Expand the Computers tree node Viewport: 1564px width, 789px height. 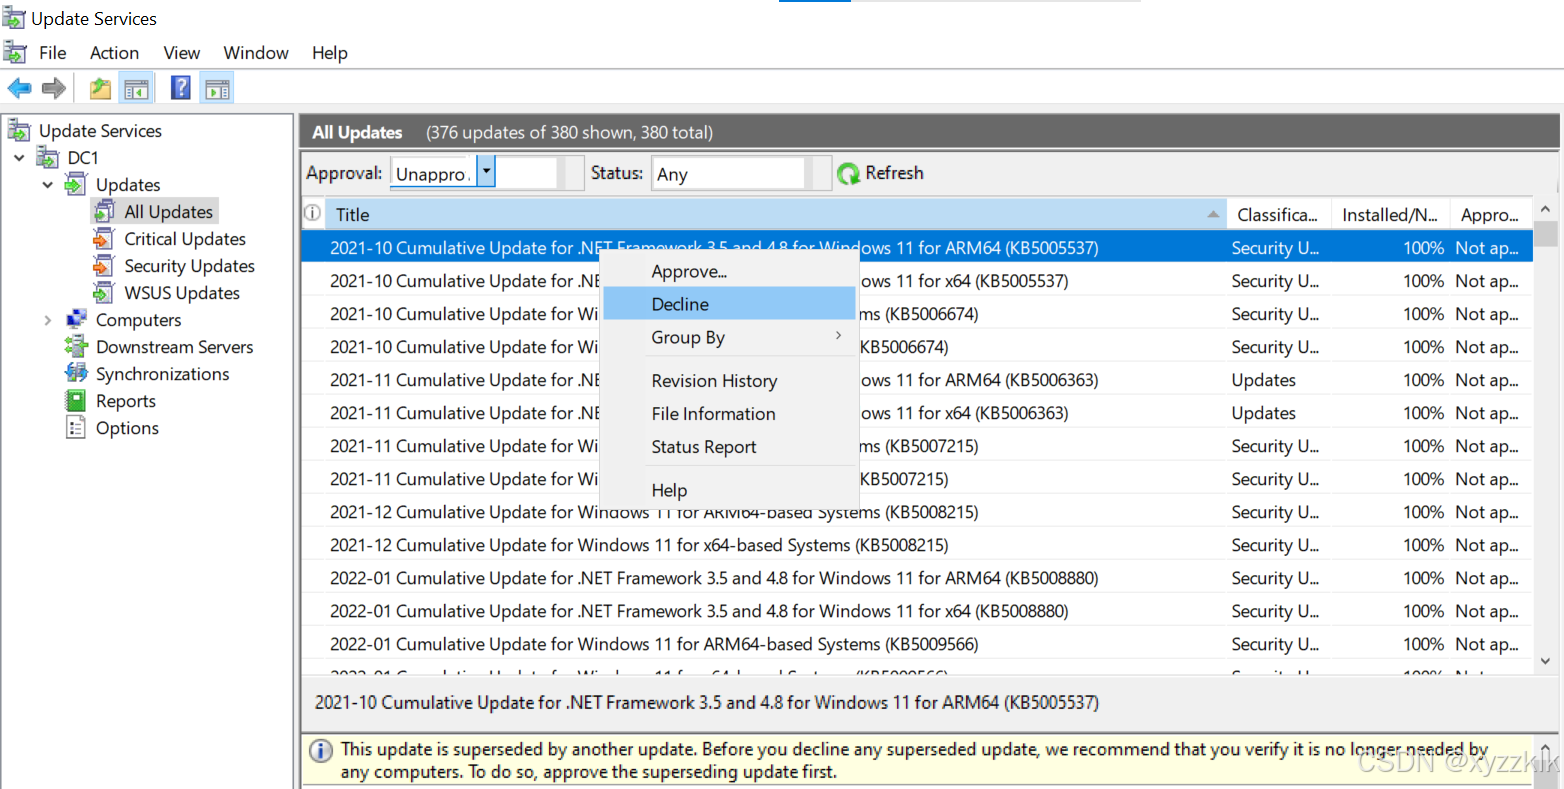coord(47,320)
